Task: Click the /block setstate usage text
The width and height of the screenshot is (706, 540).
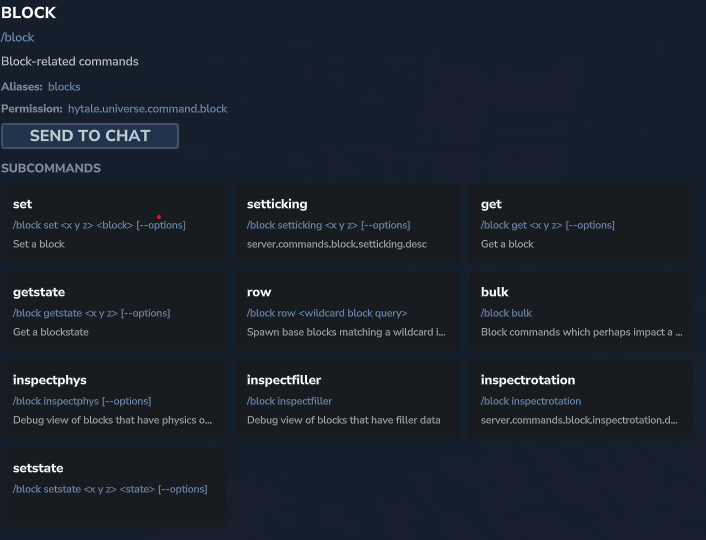Action: click(x=110, y=489)
